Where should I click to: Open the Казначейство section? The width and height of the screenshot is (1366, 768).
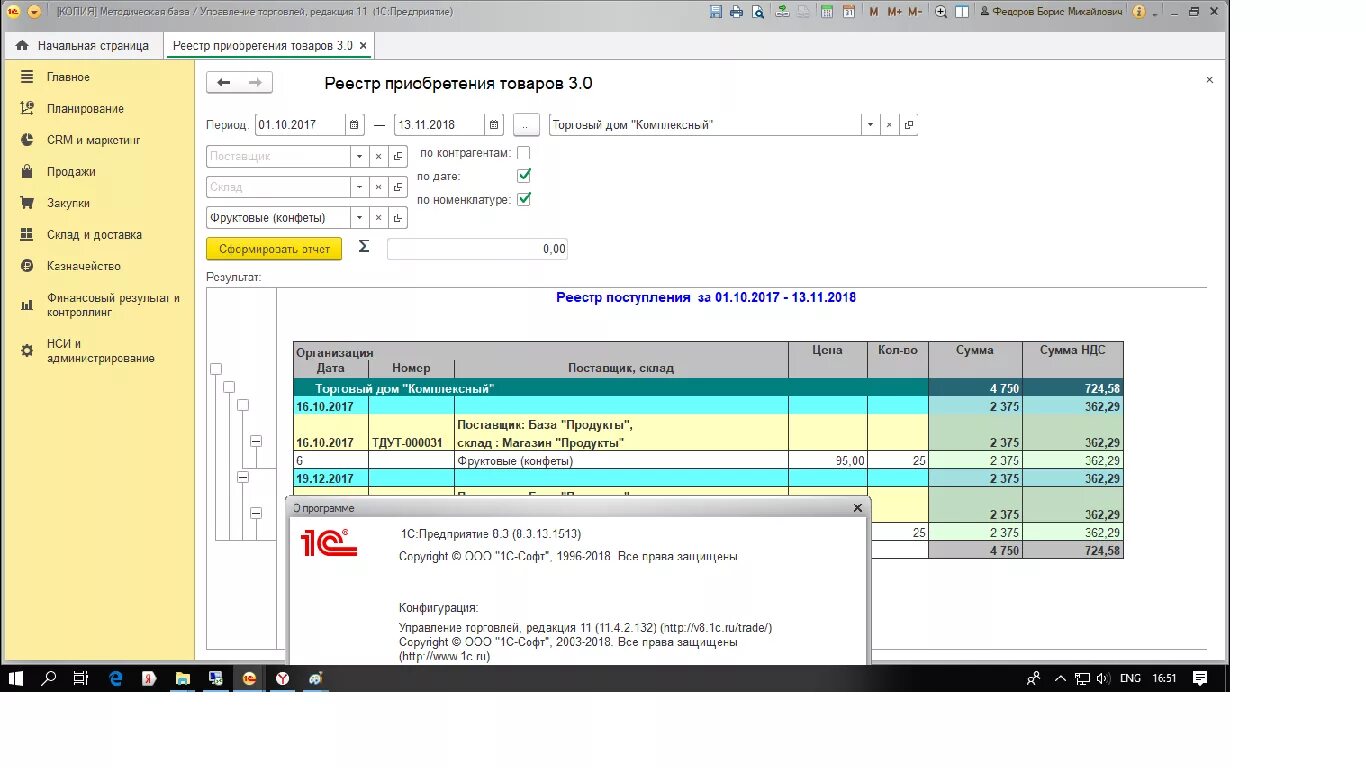tap(84, 266)
